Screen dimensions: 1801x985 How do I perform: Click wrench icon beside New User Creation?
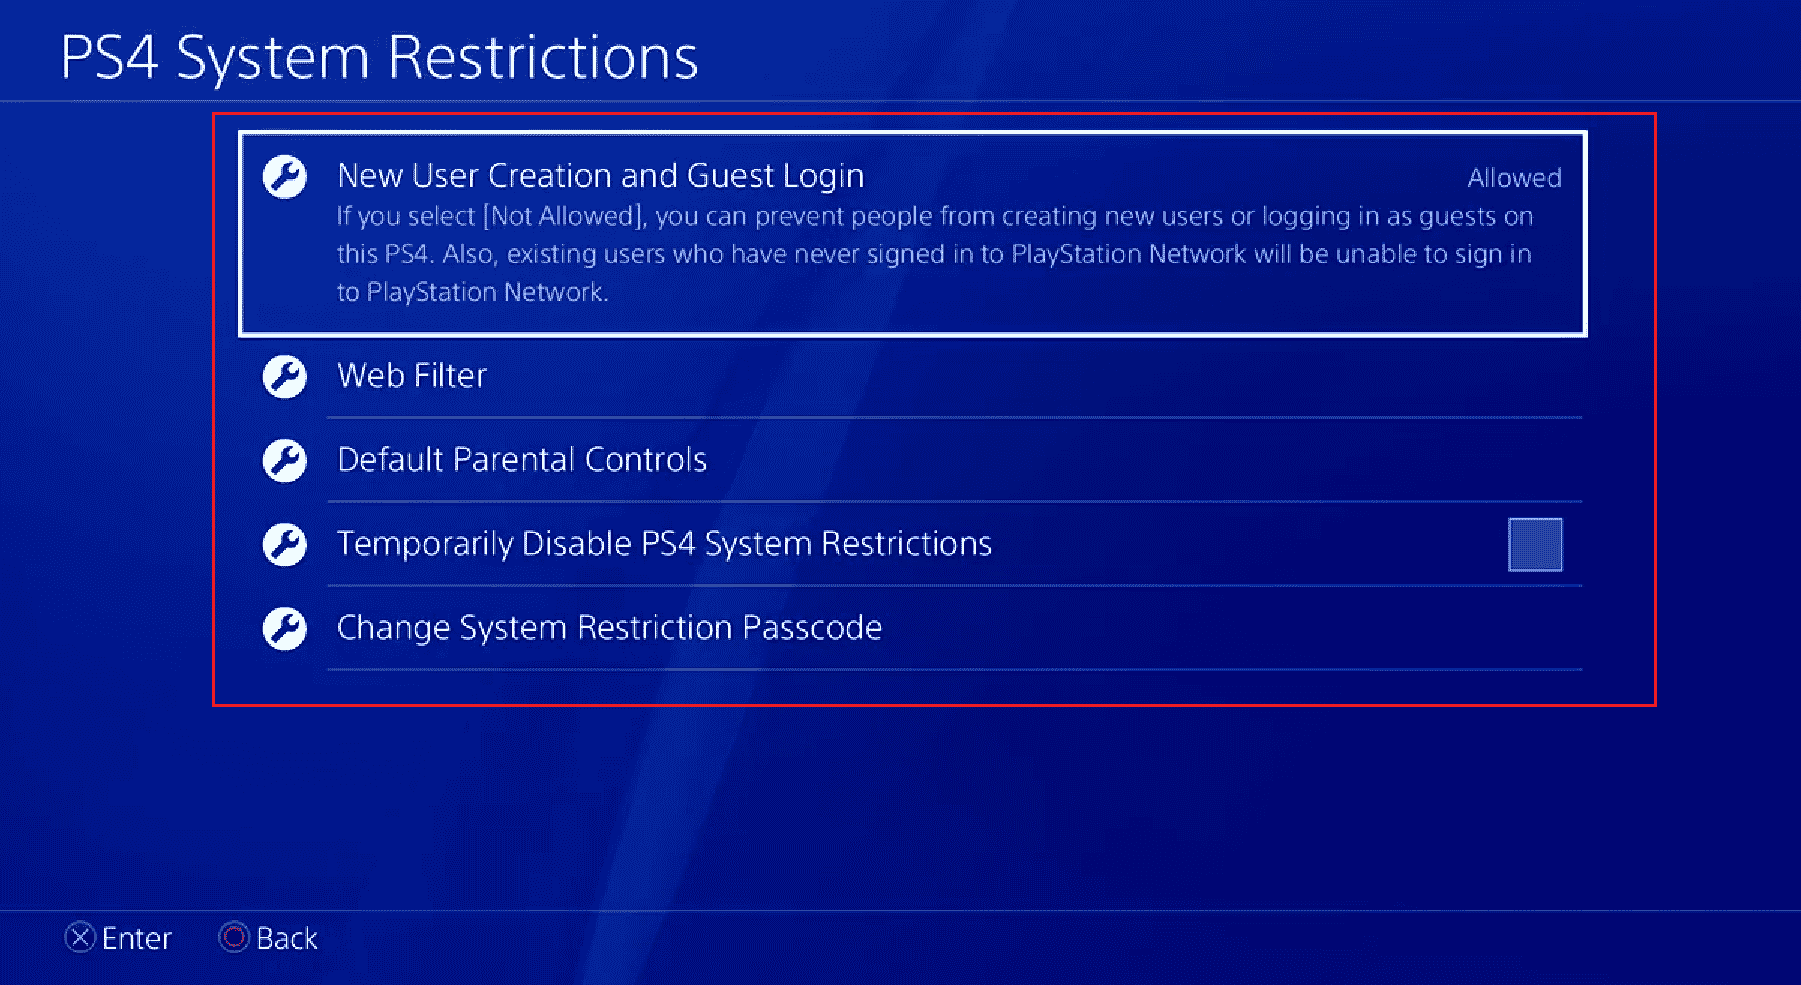285,178
